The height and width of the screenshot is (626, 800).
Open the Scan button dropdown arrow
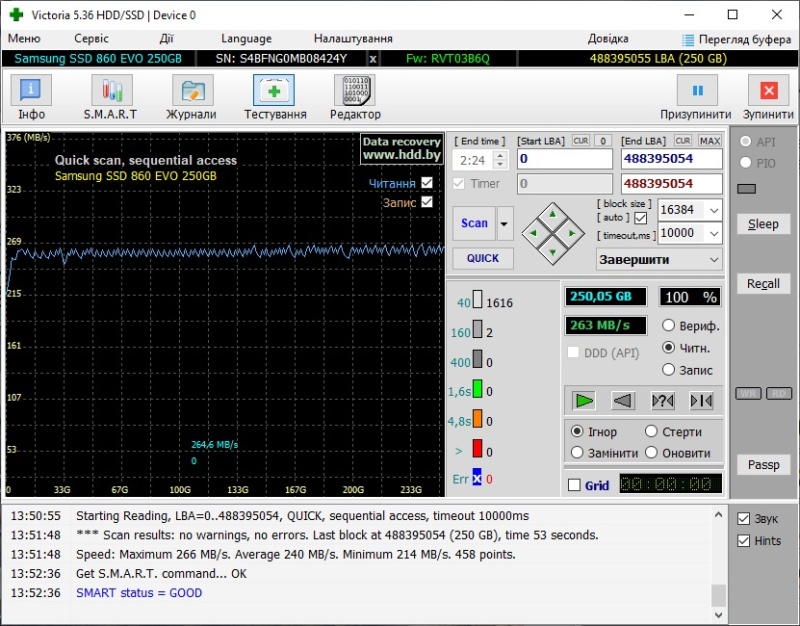[x=504, y=223]
